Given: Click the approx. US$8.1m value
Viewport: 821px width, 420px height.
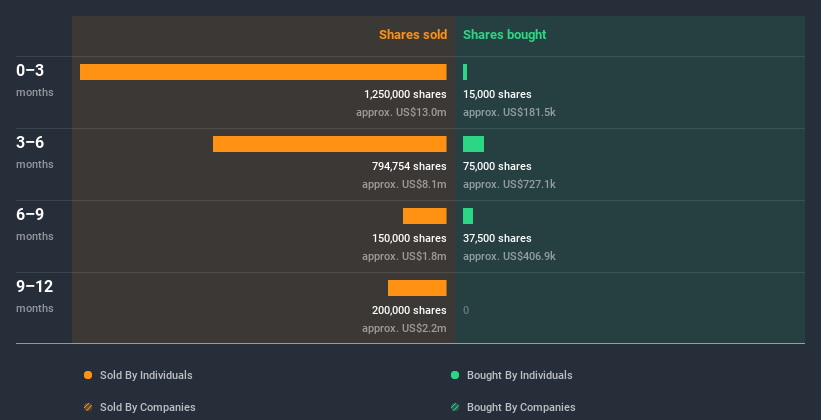Looking at the screenshot, I should [x=404, y=184].
